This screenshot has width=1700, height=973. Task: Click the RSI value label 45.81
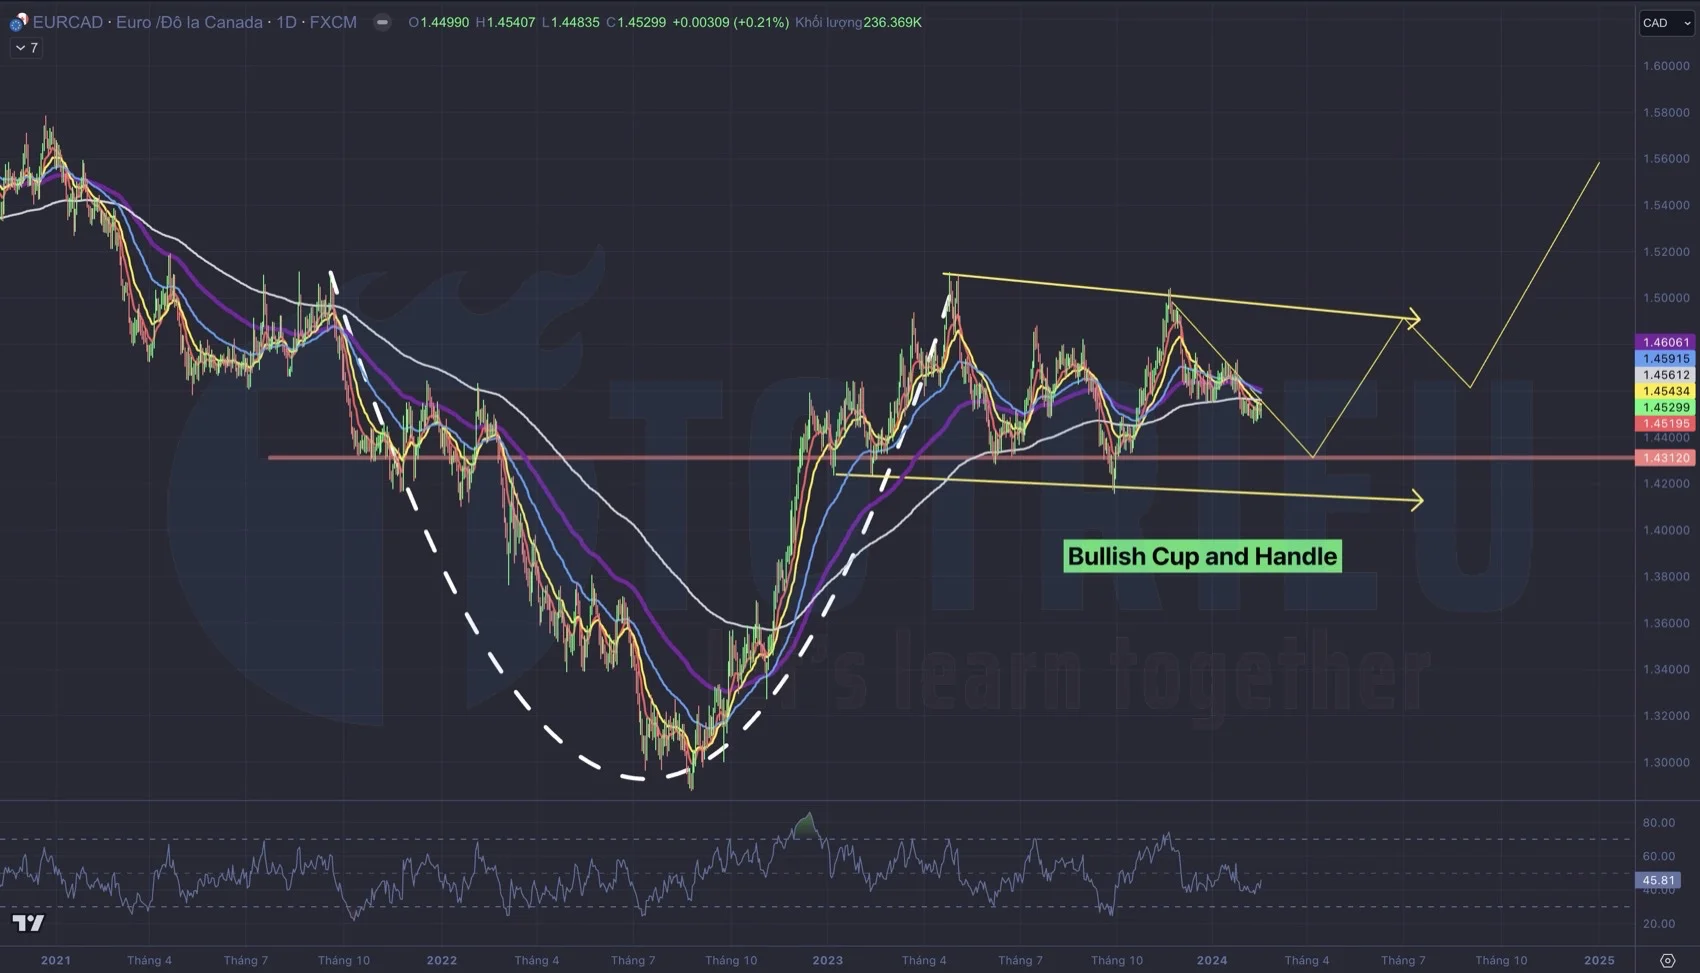(x=1658, y=881)
